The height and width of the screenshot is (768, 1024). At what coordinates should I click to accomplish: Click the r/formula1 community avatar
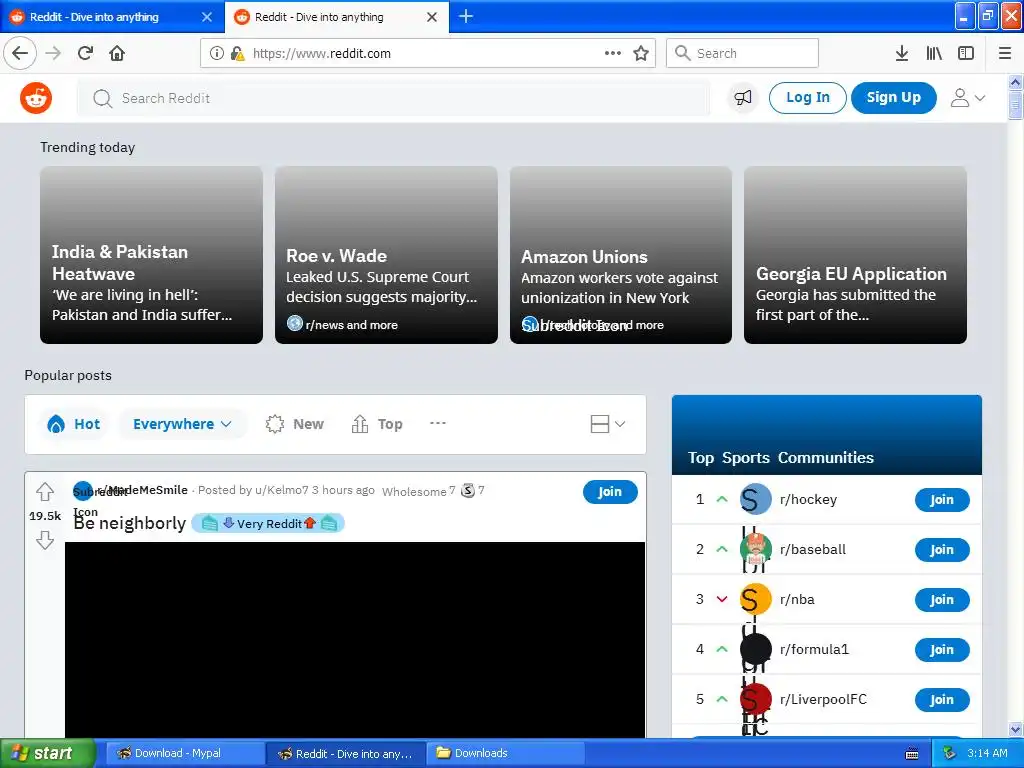click(x=756, y=649)
